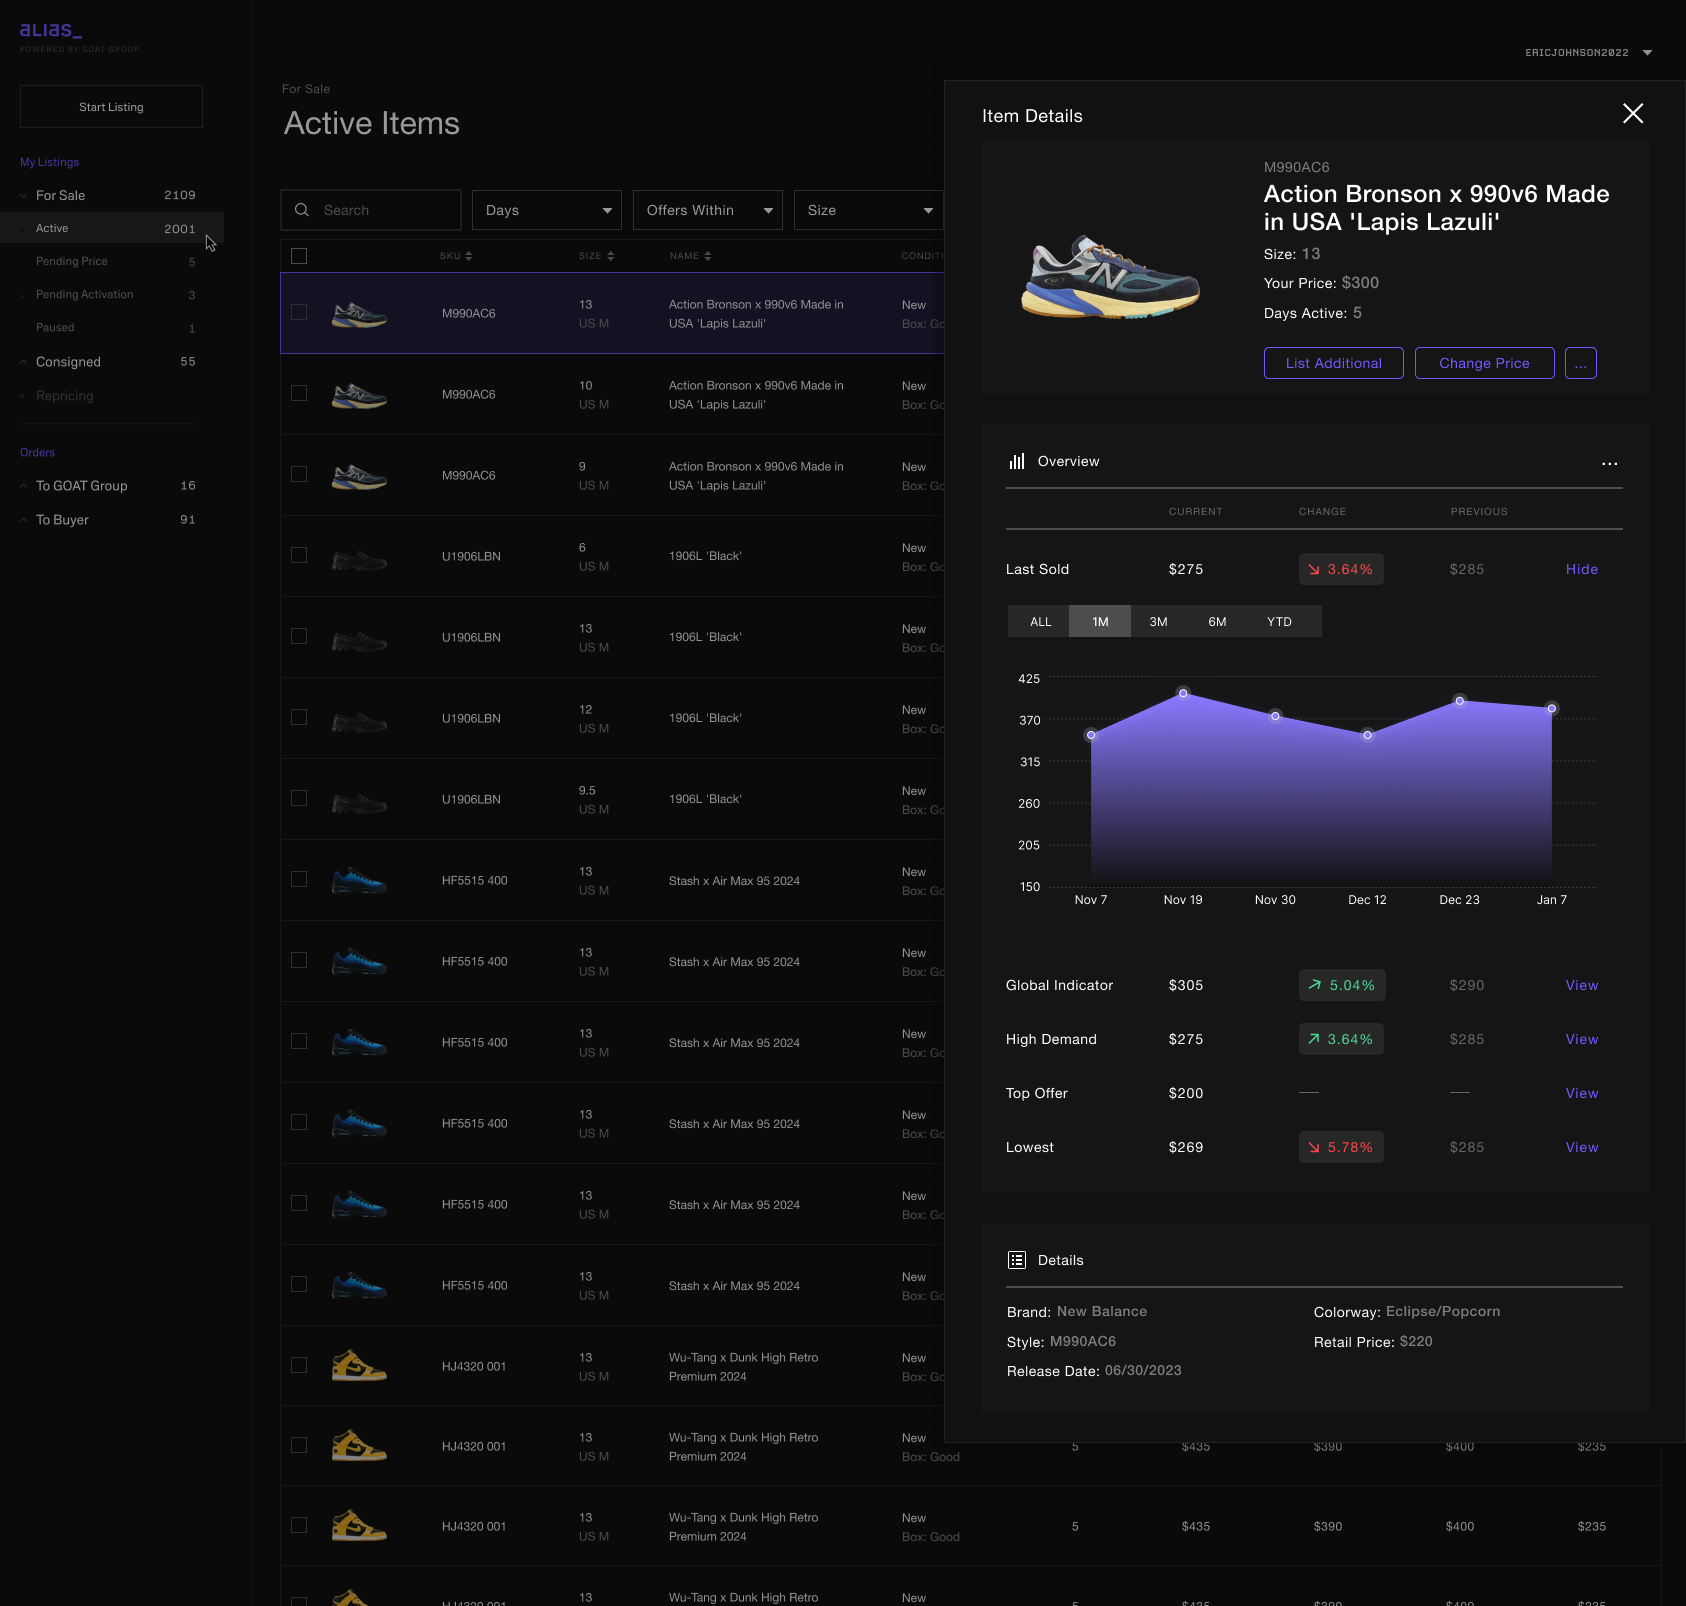View the Global Indicator details
The height and width of the screenshot is (1606, 1686).
1582,985
